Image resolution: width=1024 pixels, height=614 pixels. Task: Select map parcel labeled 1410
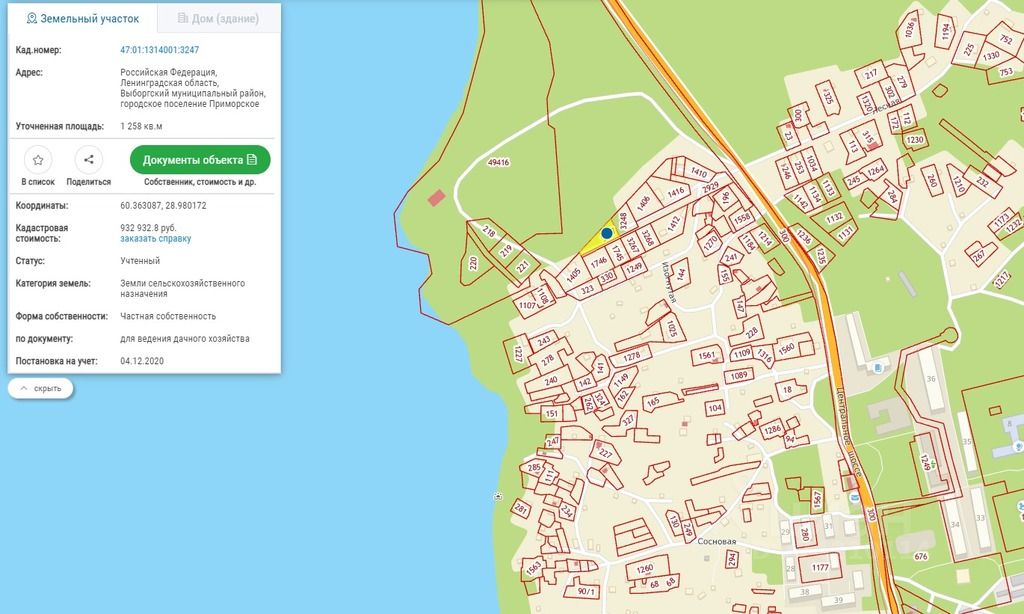[699, 172]
